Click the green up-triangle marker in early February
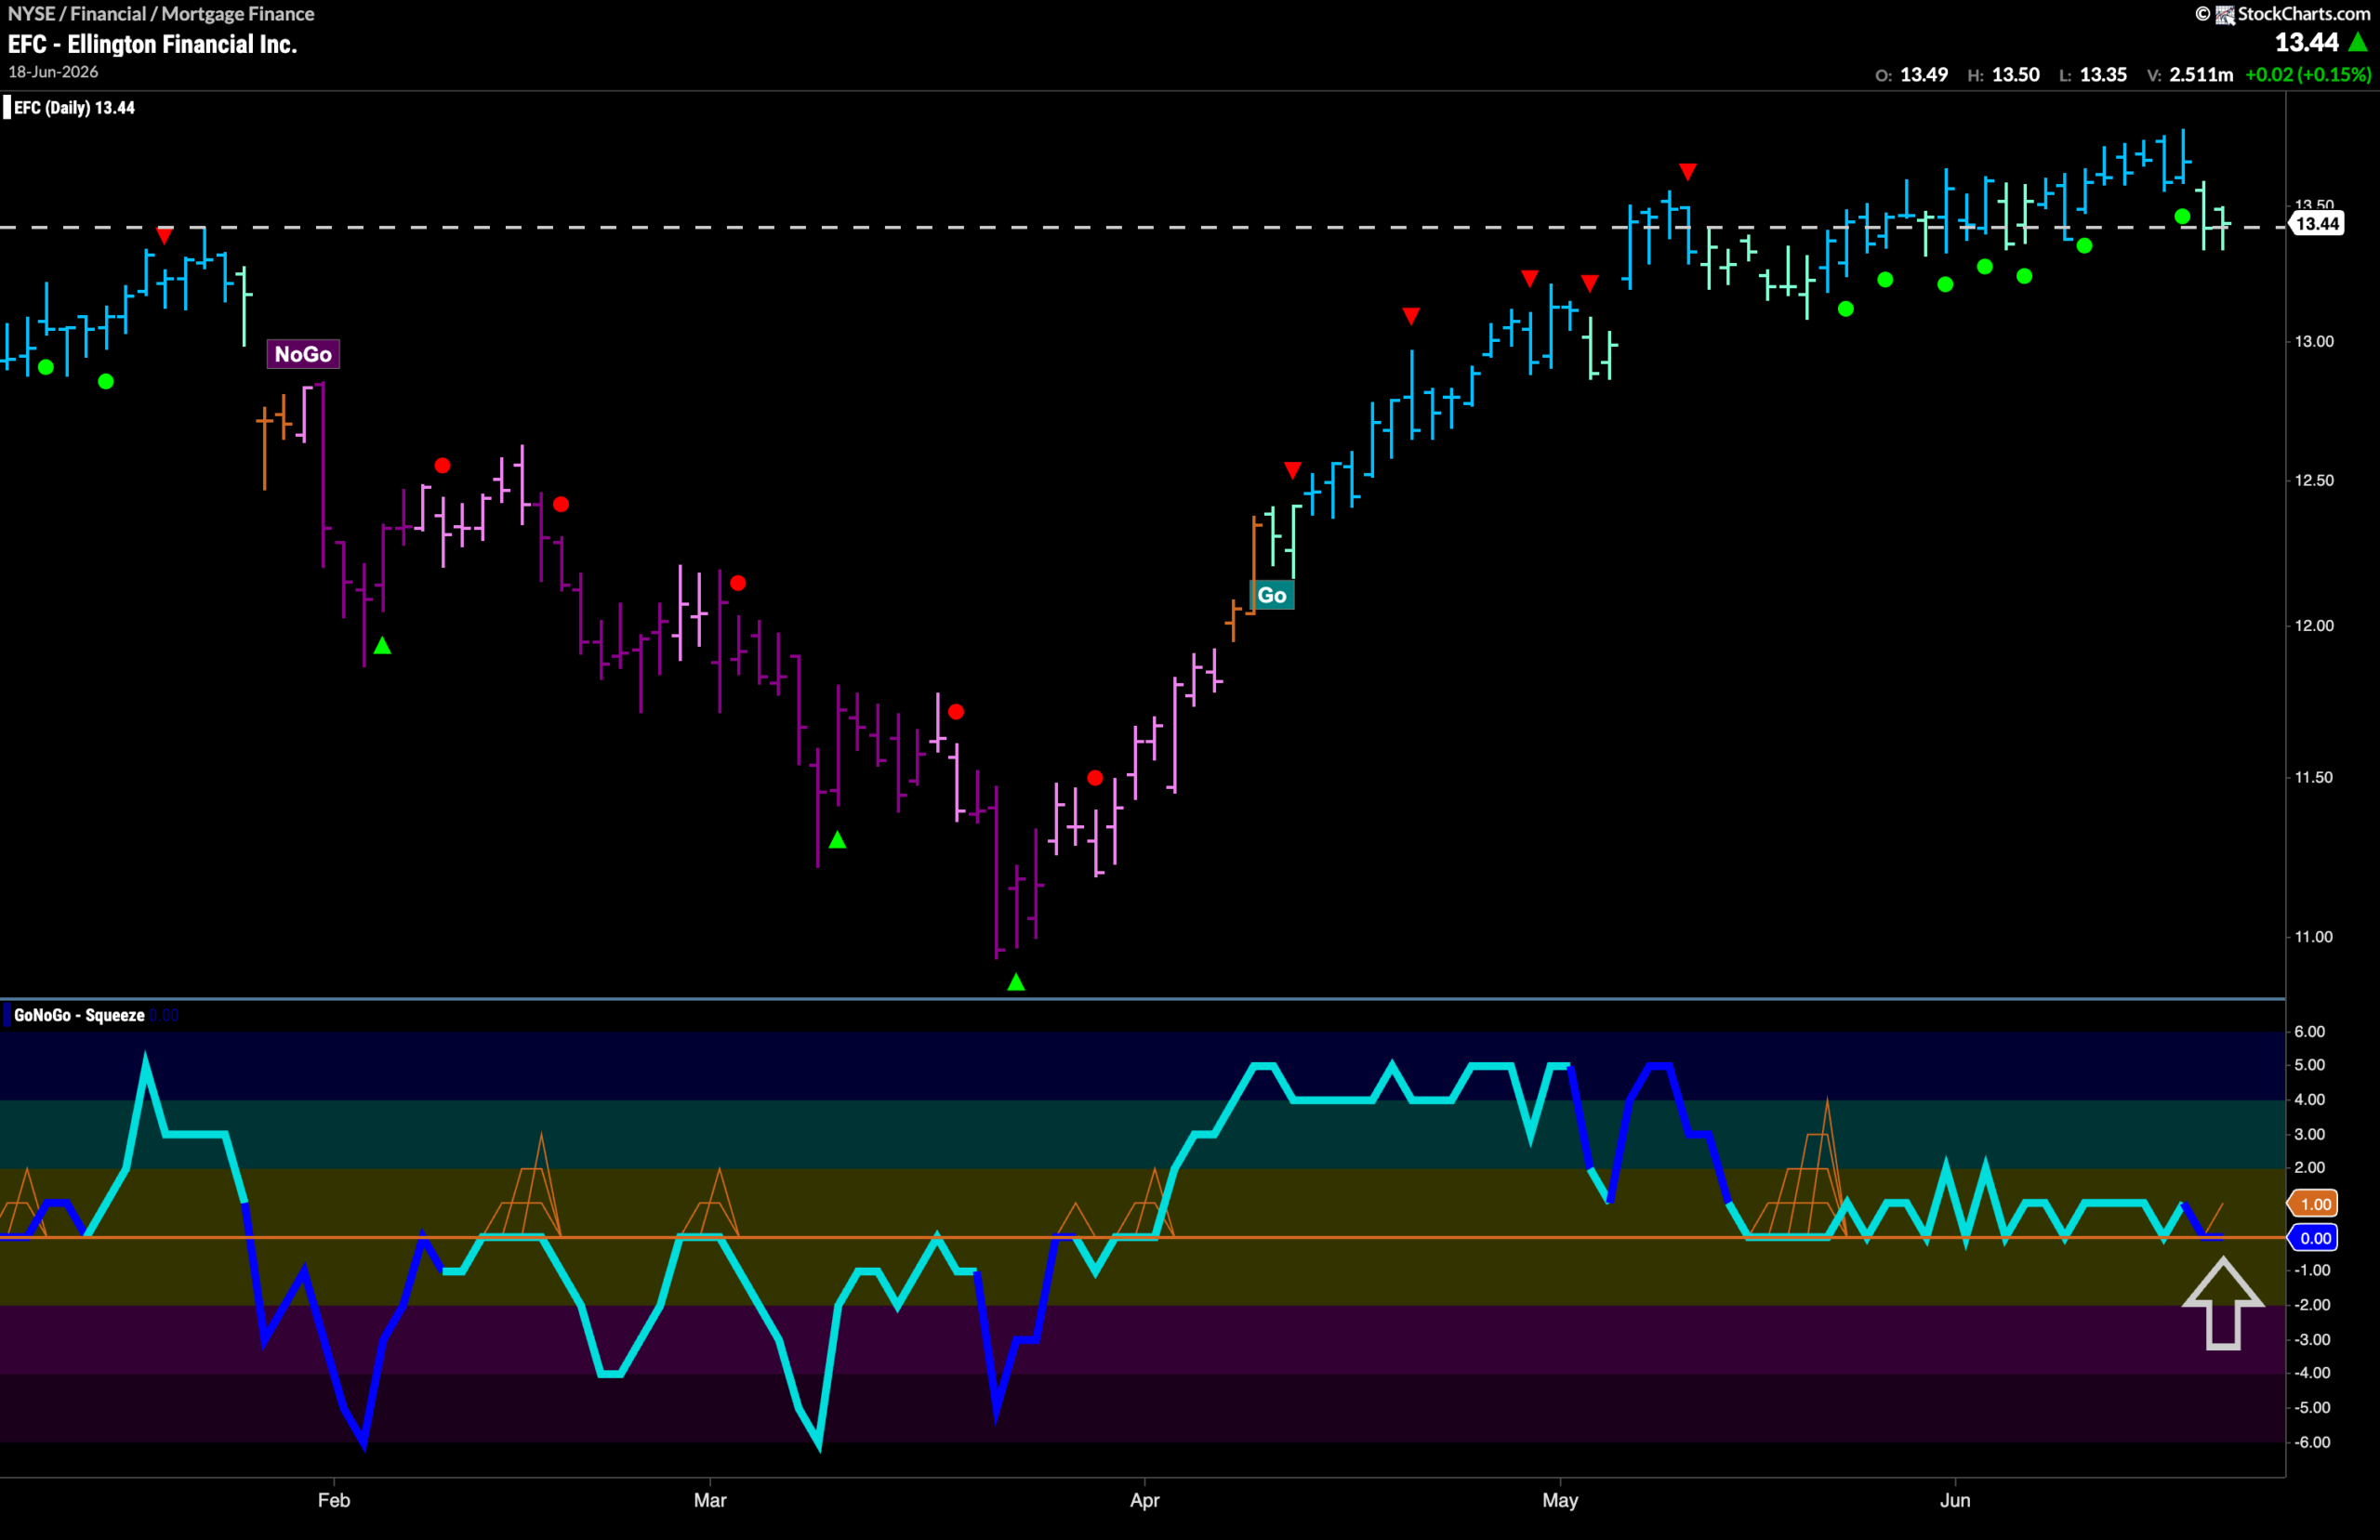This screenshot has width=2380, height=1540. coord(382,646)
